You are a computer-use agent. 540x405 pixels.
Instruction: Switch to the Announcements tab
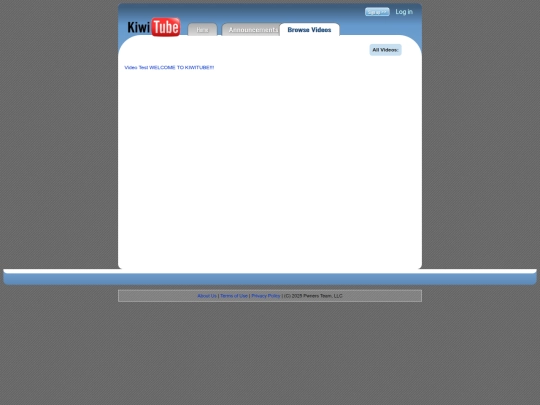[x=252, y=30]
